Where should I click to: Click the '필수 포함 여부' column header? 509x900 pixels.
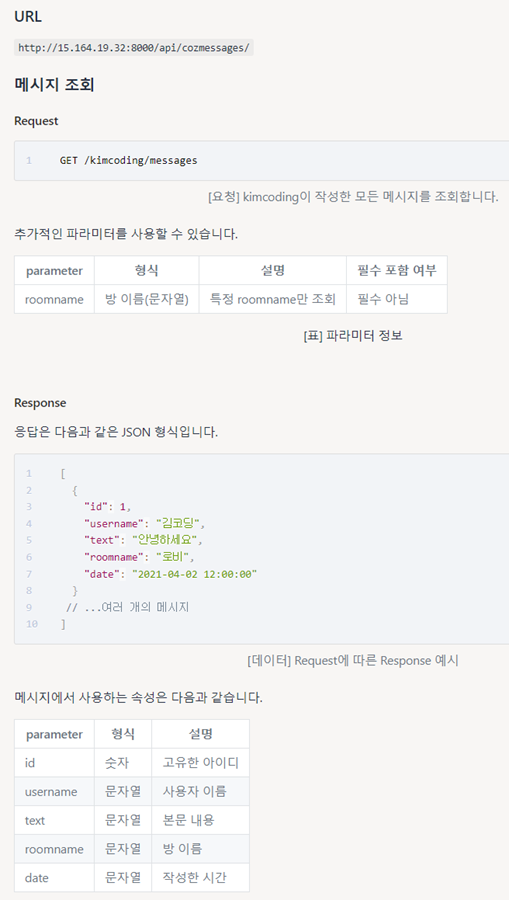[397, 270]
